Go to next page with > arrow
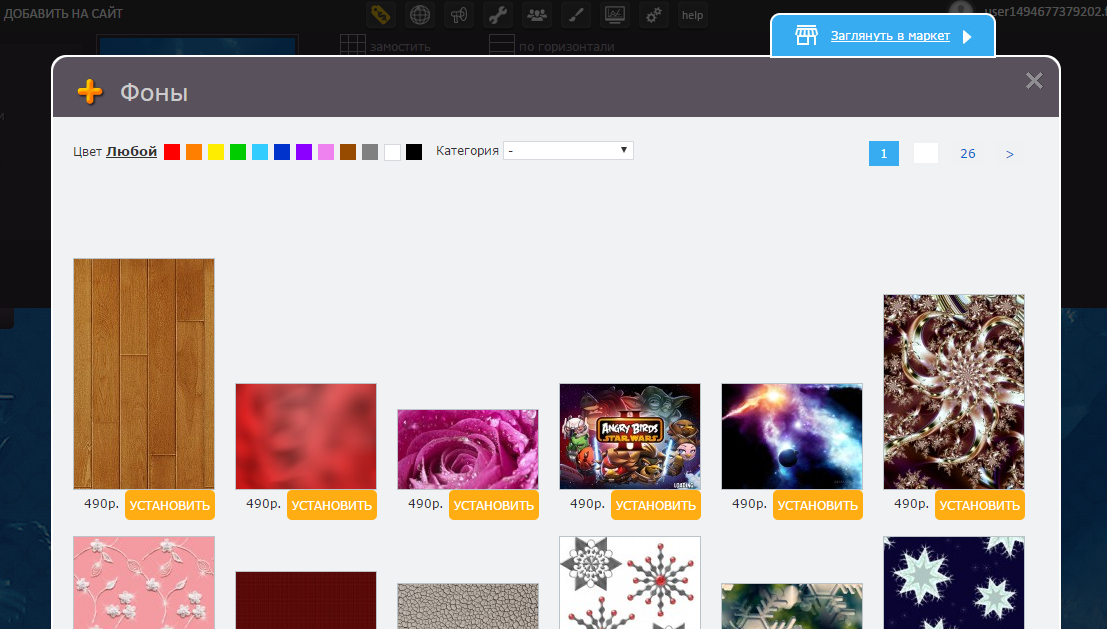The width and height of the screenshot is (1107, 629). (x=1010, y=154)
